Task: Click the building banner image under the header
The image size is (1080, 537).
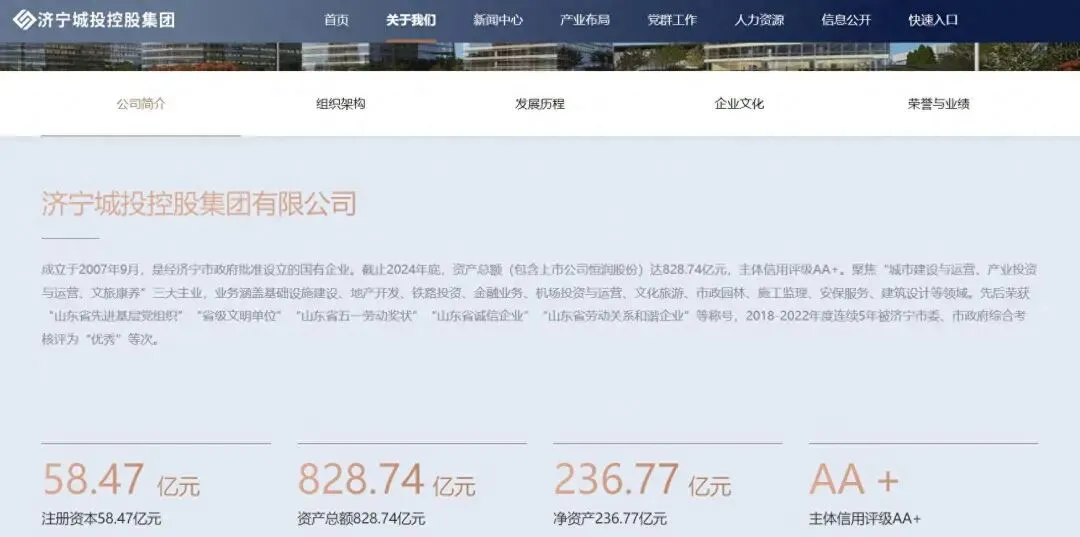Action: (540, 56)
